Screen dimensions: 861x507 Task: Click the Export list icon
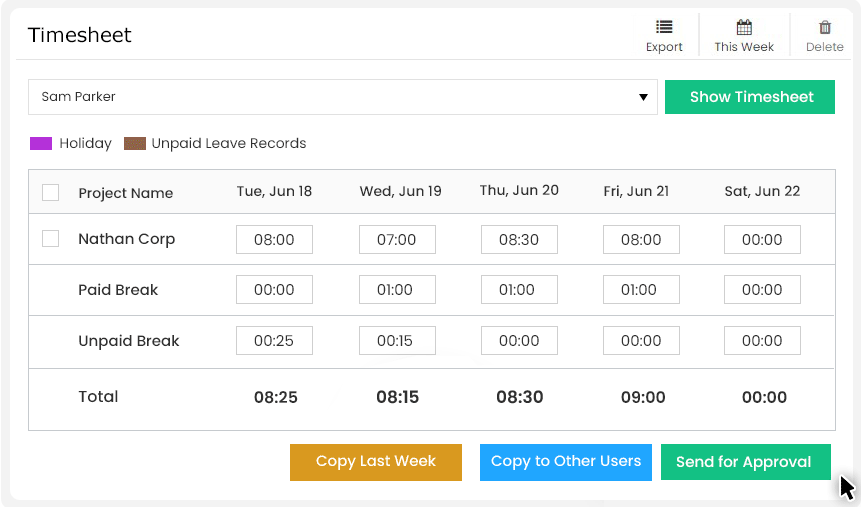pos(664,28)
